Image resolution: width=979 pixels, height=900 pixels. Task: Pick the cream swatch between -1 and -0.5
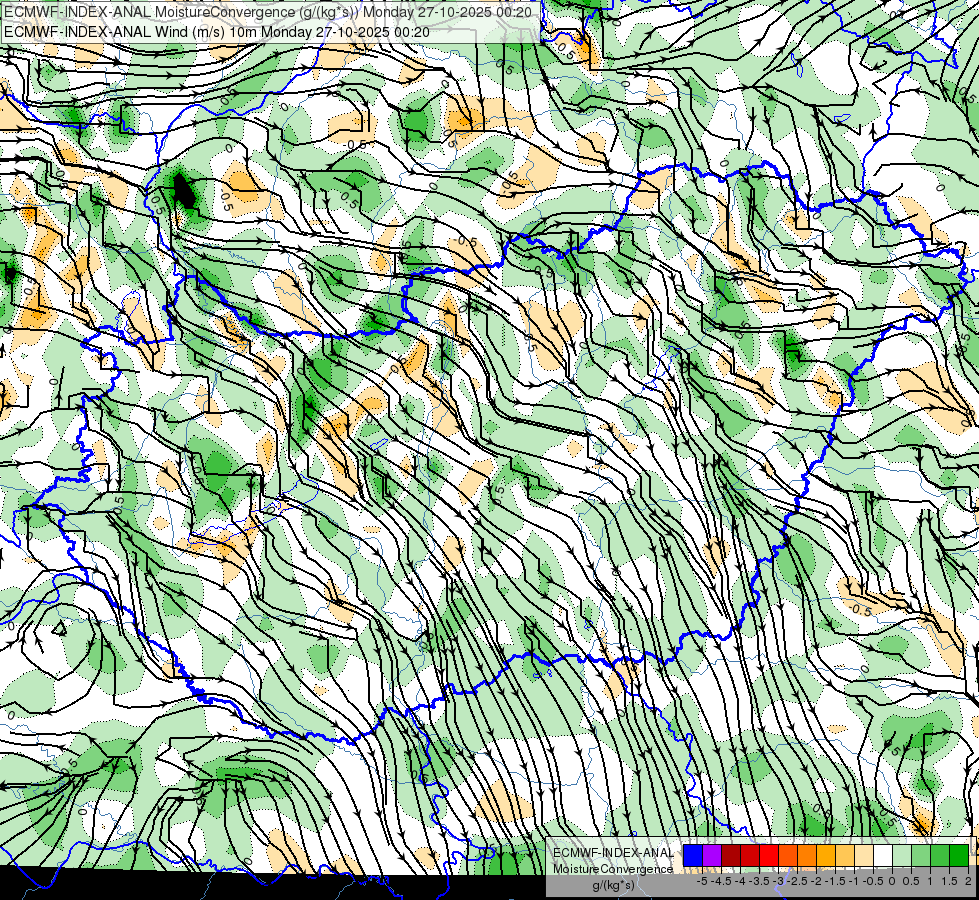(864, 856)
